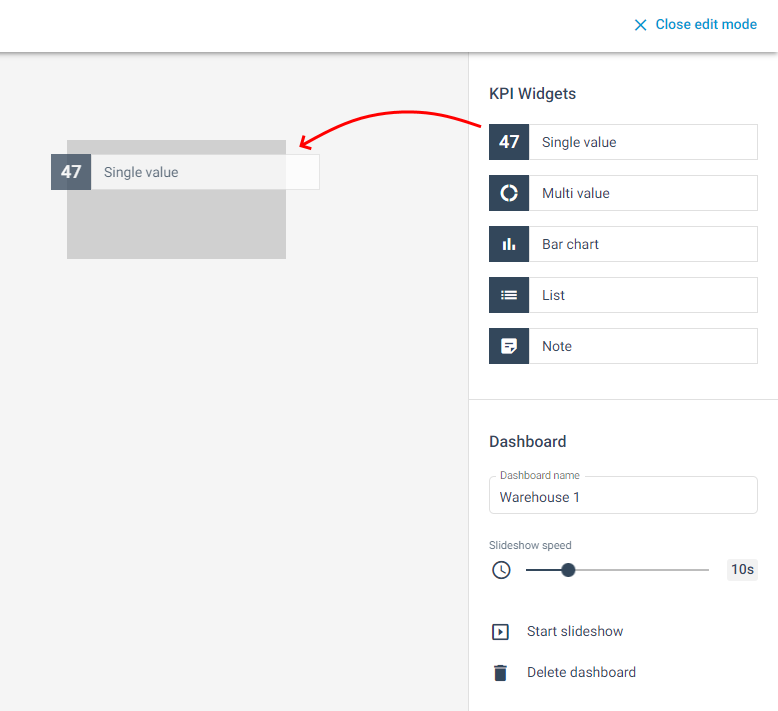Click the slideshow speed slider handle
Screen dimensions: 778x711
click(x=568, y=570)
